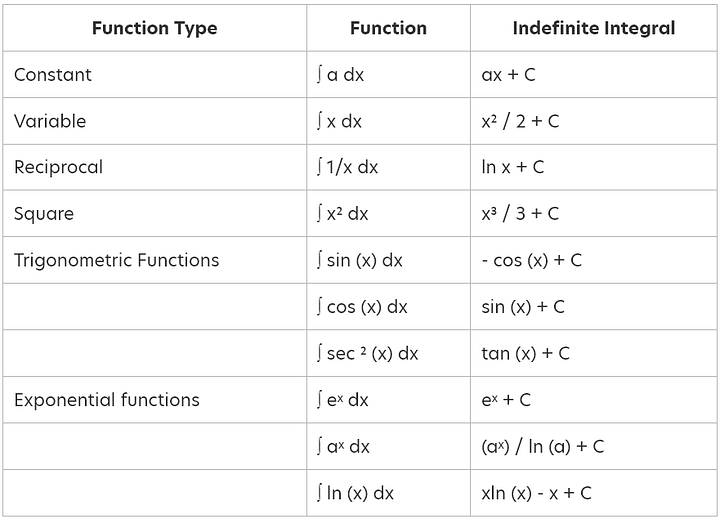720x519 pixels.
Task: Select the Trigonometric Functions label
Action: pos(117,260)
